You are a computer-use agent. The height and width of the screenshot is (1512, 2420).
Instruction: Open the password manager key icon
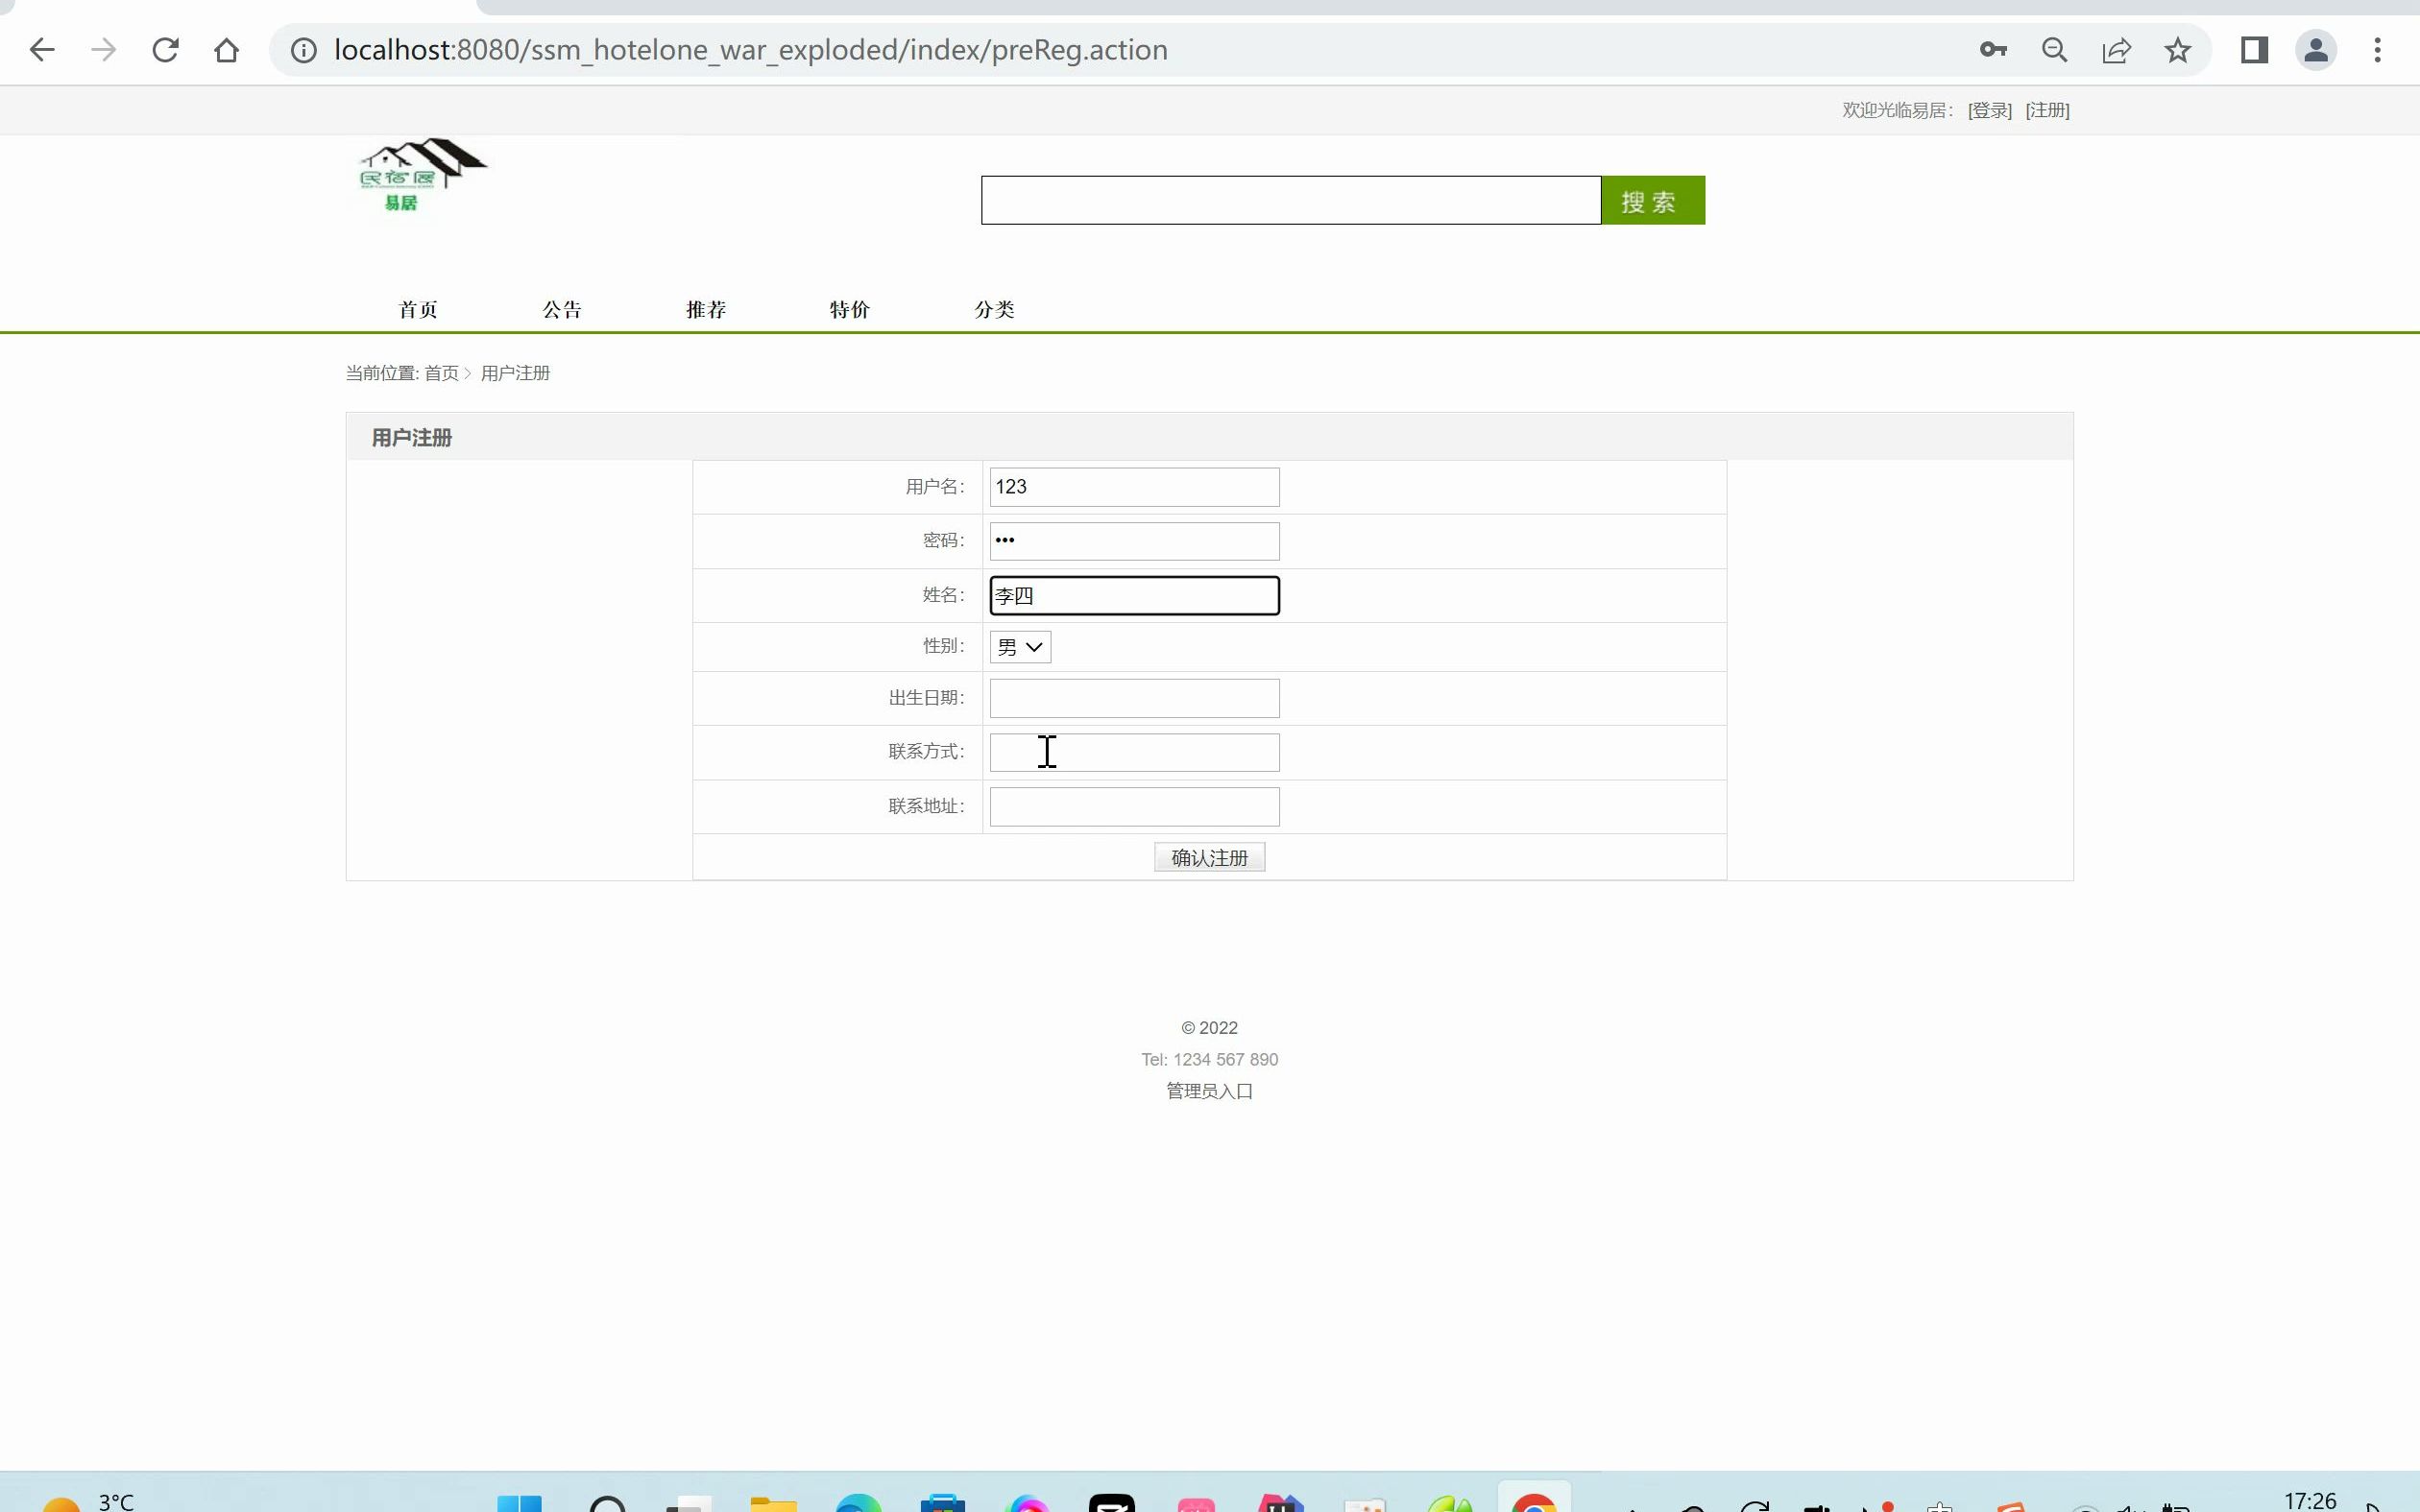(1993, 49)
